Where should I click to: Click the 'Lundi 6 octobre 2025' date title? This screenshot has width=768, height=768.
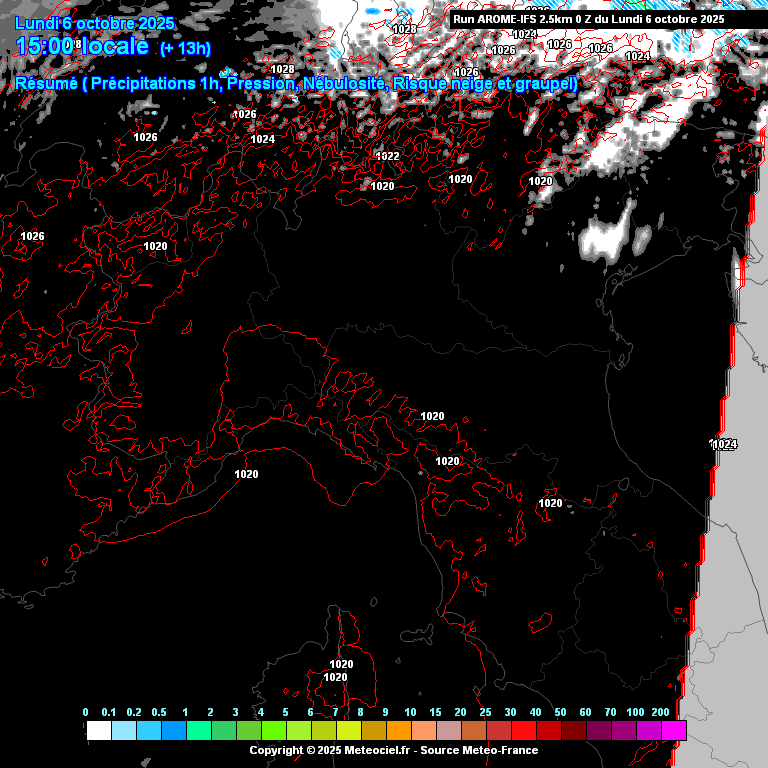pos(95,23)
